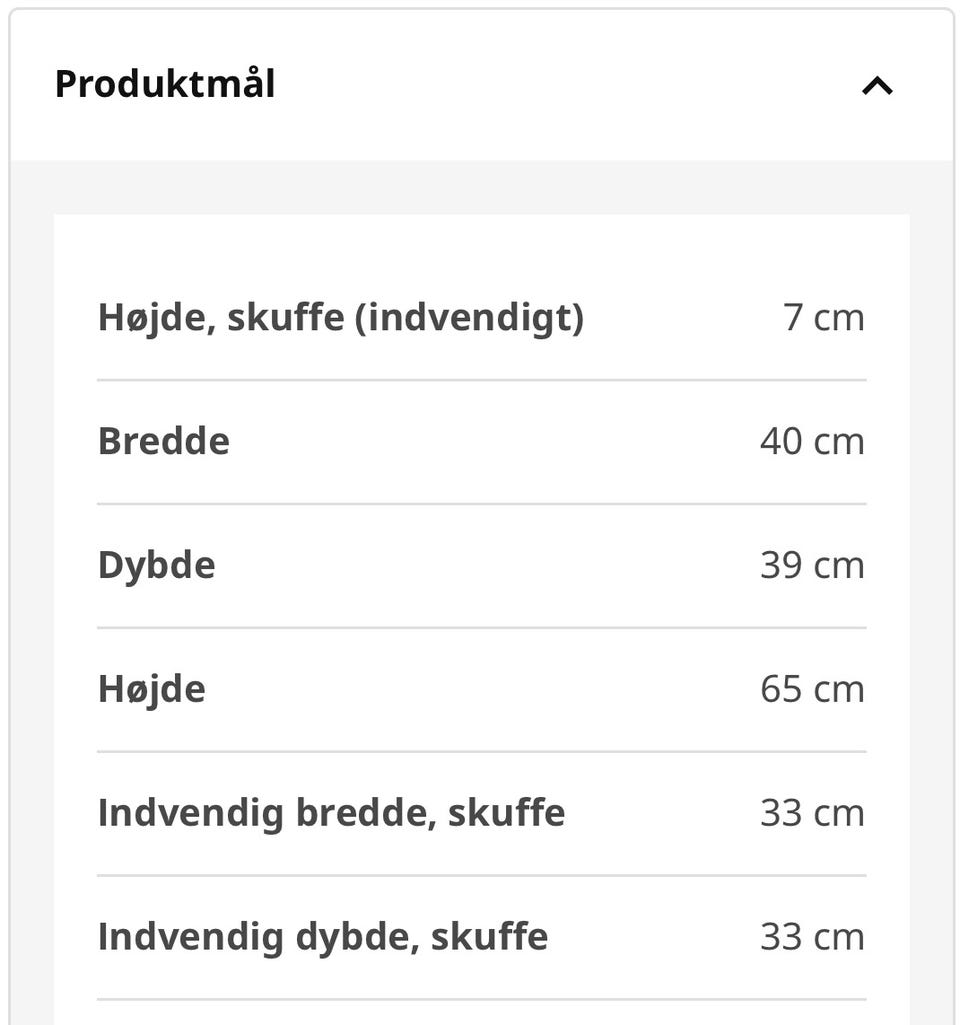This screenshot has height=1025, width=960.
Task: Click divider line under Dybde row
Action: [482, 628]
